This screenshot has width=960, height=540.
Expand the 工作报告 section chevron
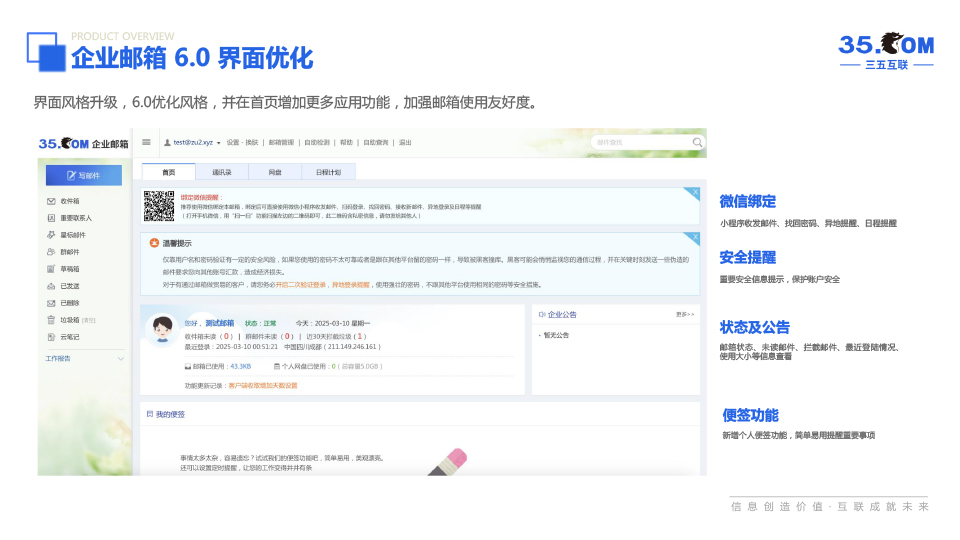[121, 358]
